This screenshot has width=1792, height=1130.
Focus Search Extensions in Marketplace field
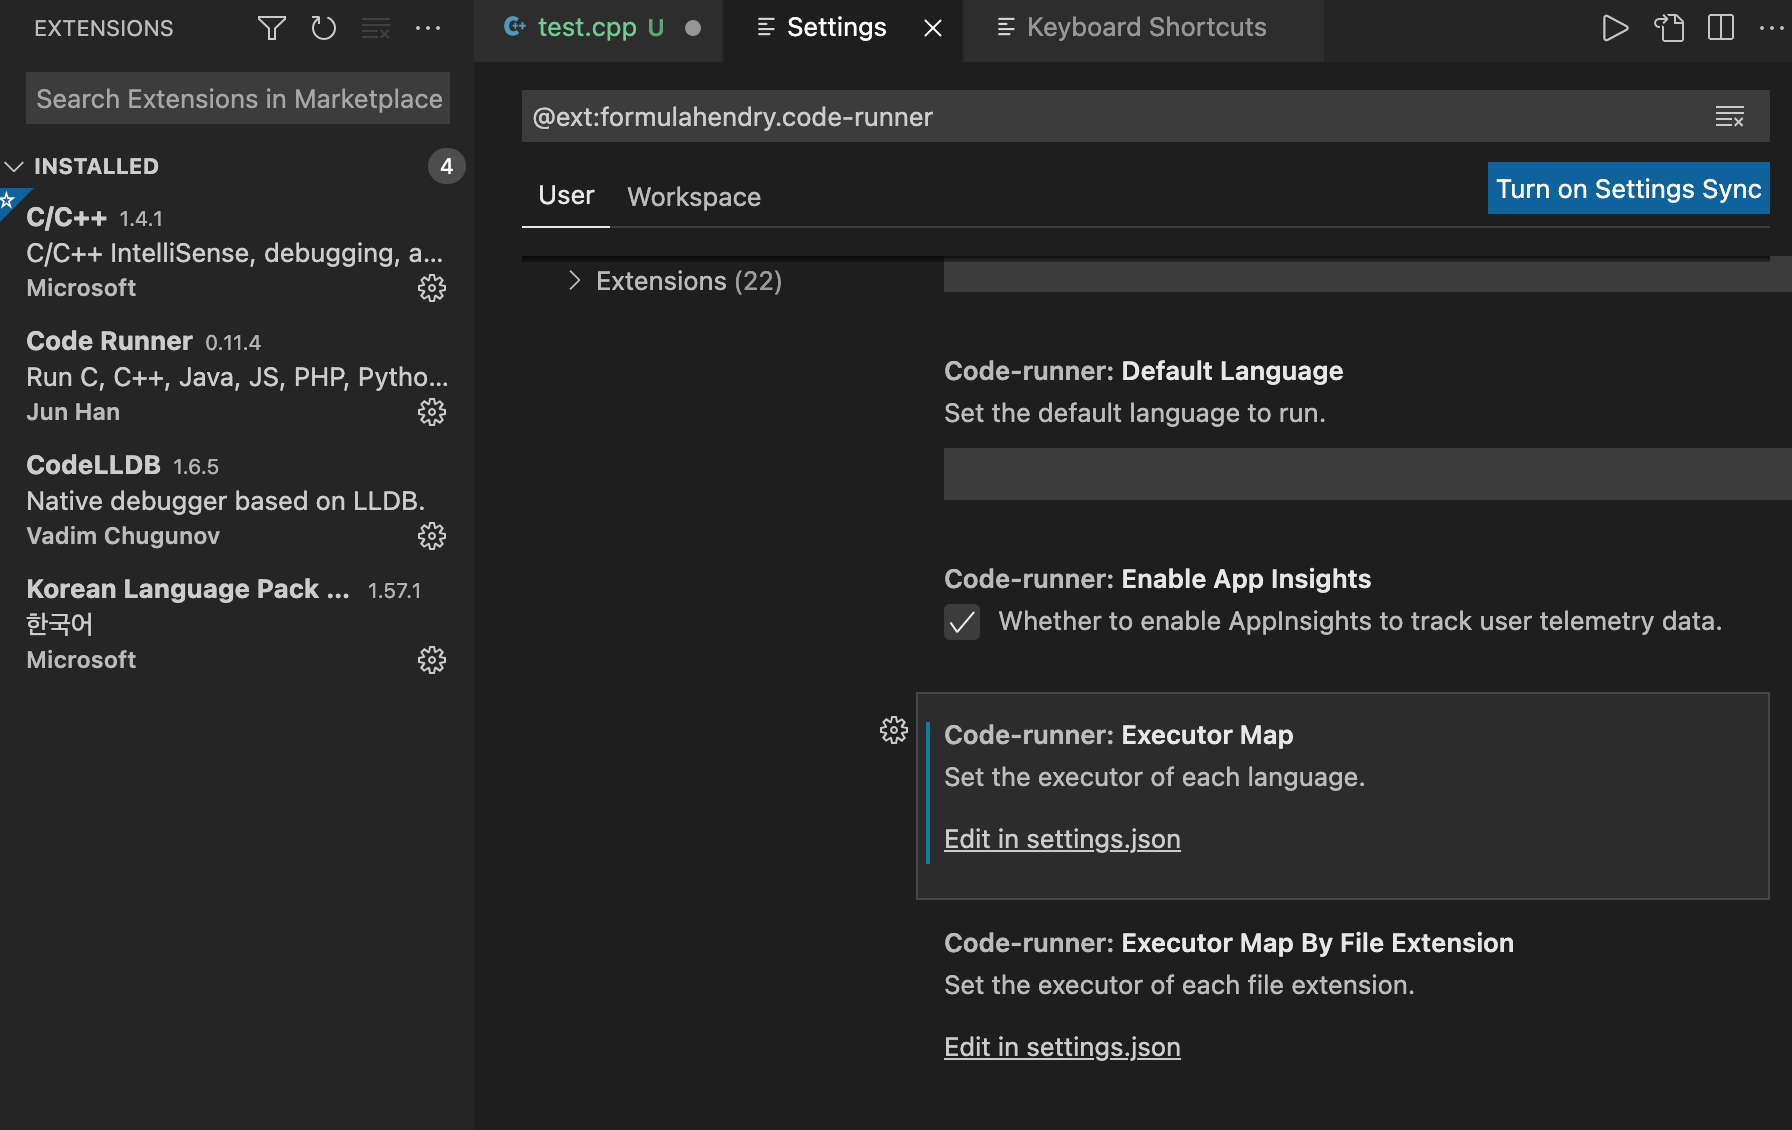(238, 99)
